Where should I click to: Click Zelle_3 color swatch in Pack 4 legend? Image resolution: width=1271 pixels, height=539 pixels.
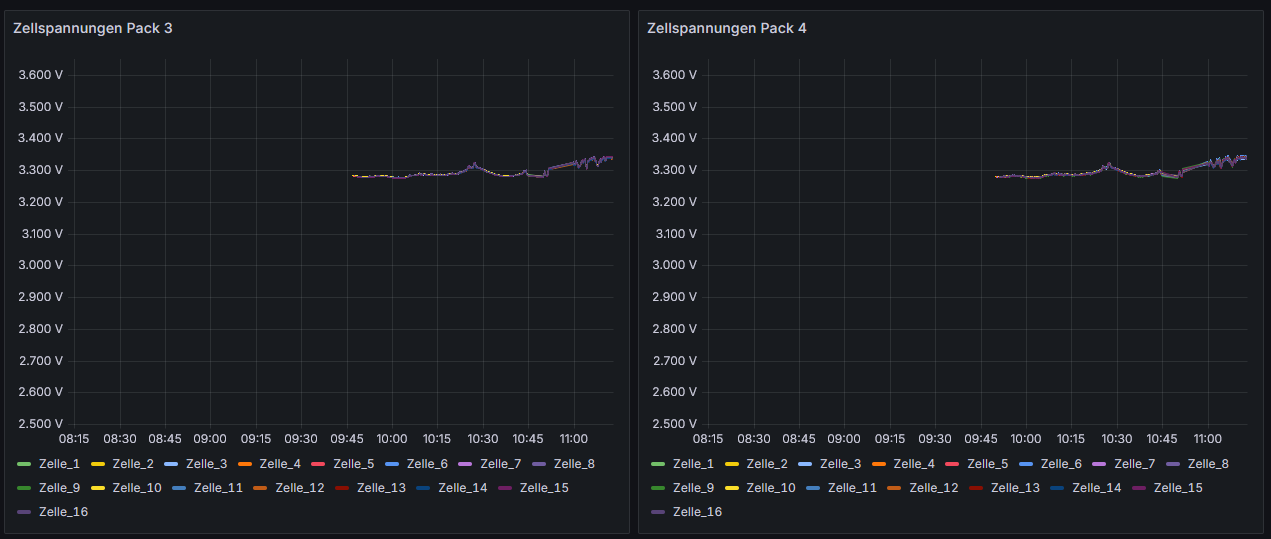[x=805, y=464]
